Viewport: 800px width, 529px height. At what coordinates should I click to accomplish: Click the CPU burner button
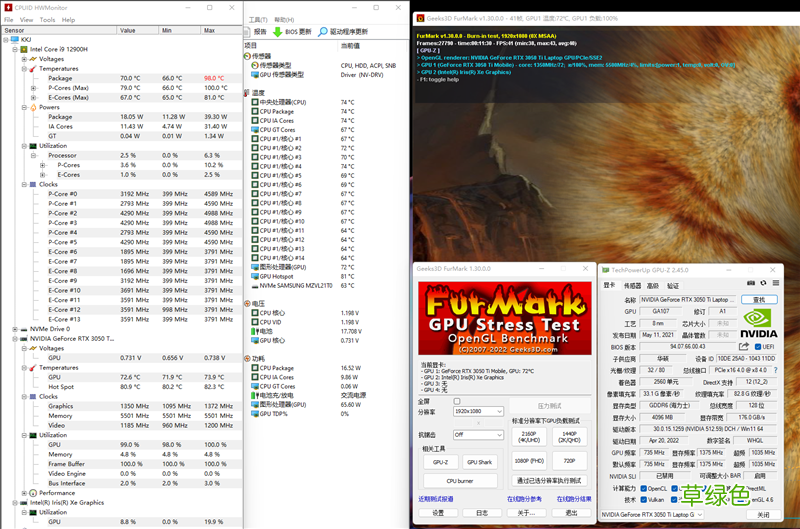pyautogui.click(x=459, y=481)
